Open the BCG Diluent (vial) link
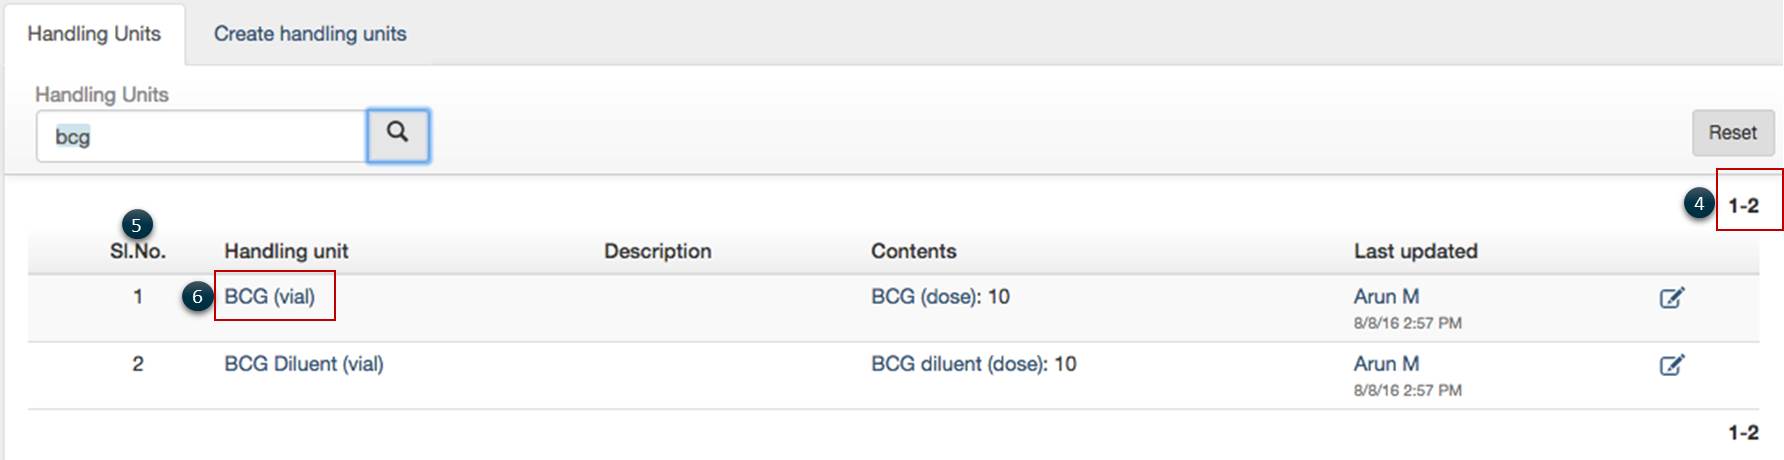Image resolution: width=1784 pixels, height=460 pixels. click(x=304, y=364)
